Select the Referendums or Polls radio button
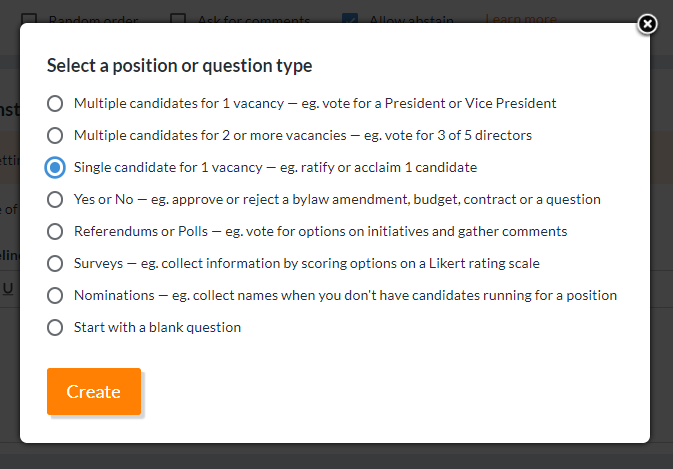 tap(55, 231)
